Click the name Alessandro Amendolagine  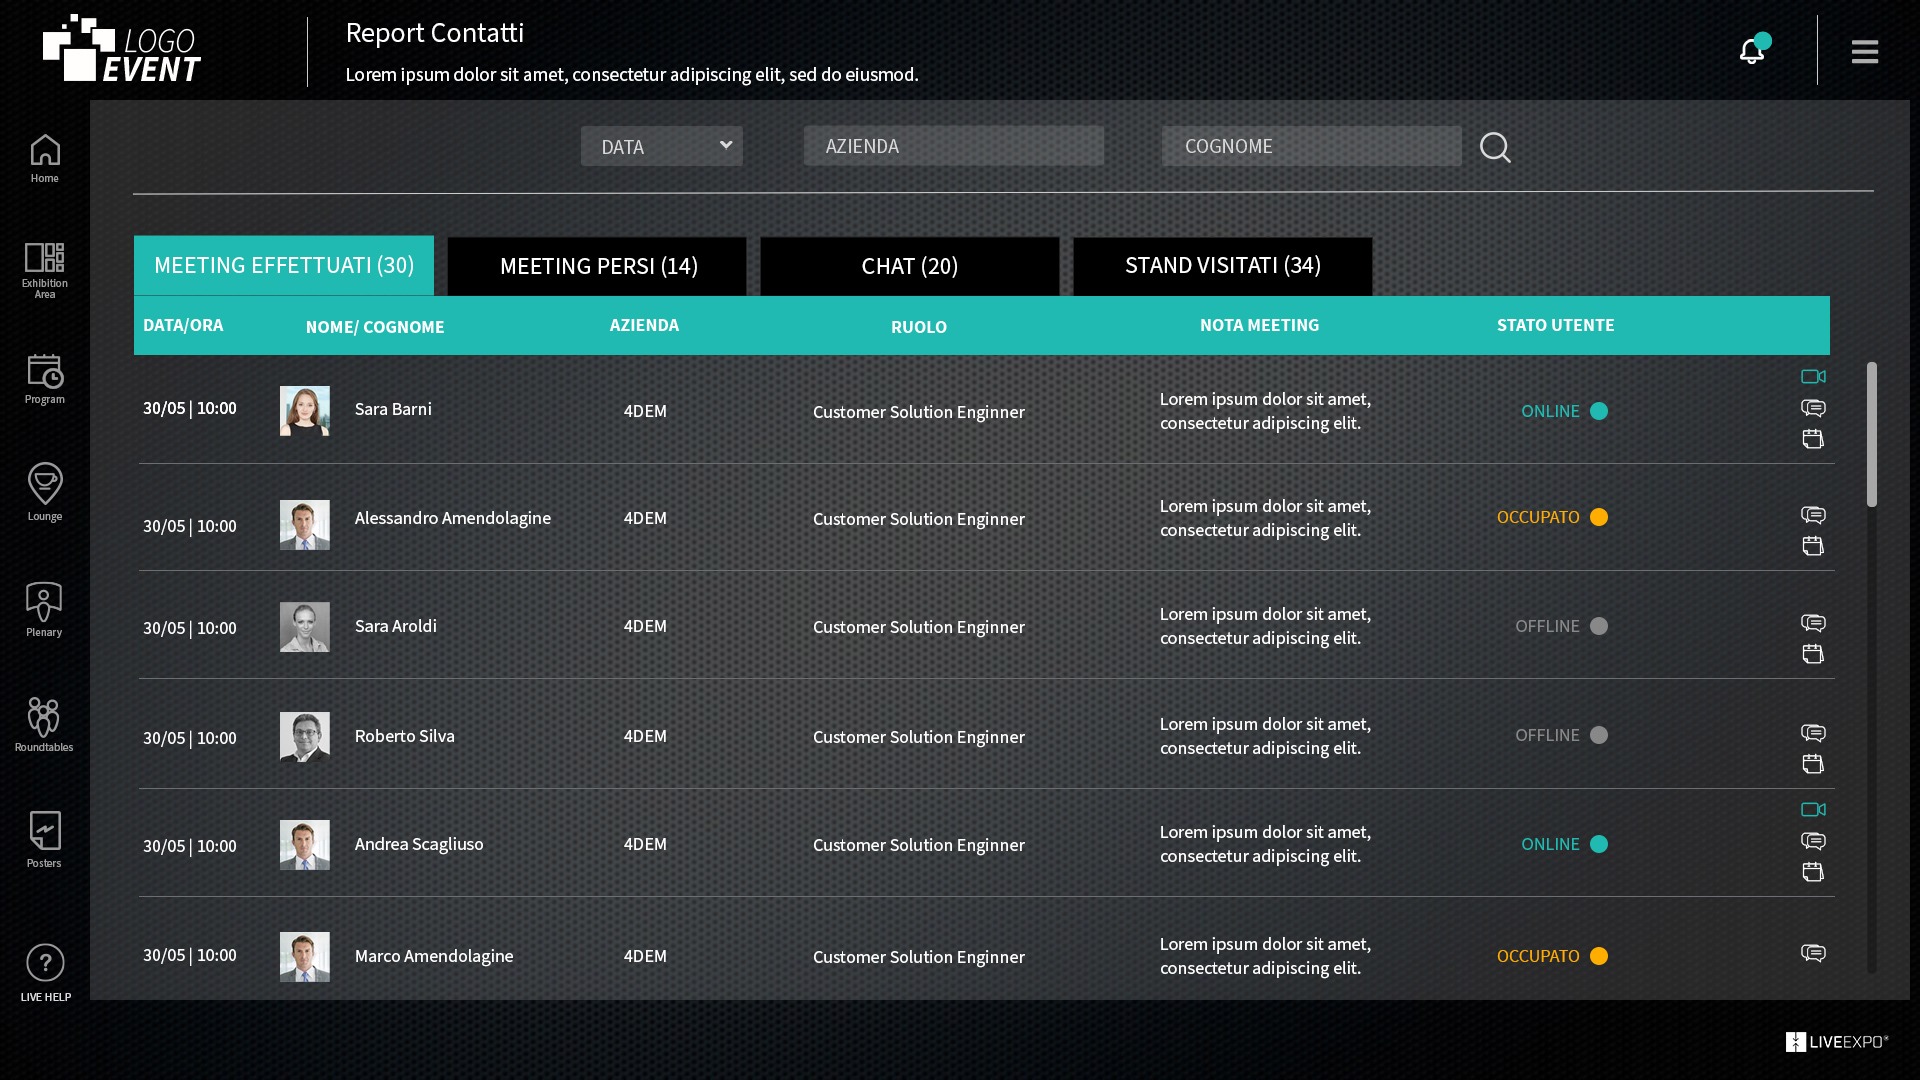click(453, 518)
